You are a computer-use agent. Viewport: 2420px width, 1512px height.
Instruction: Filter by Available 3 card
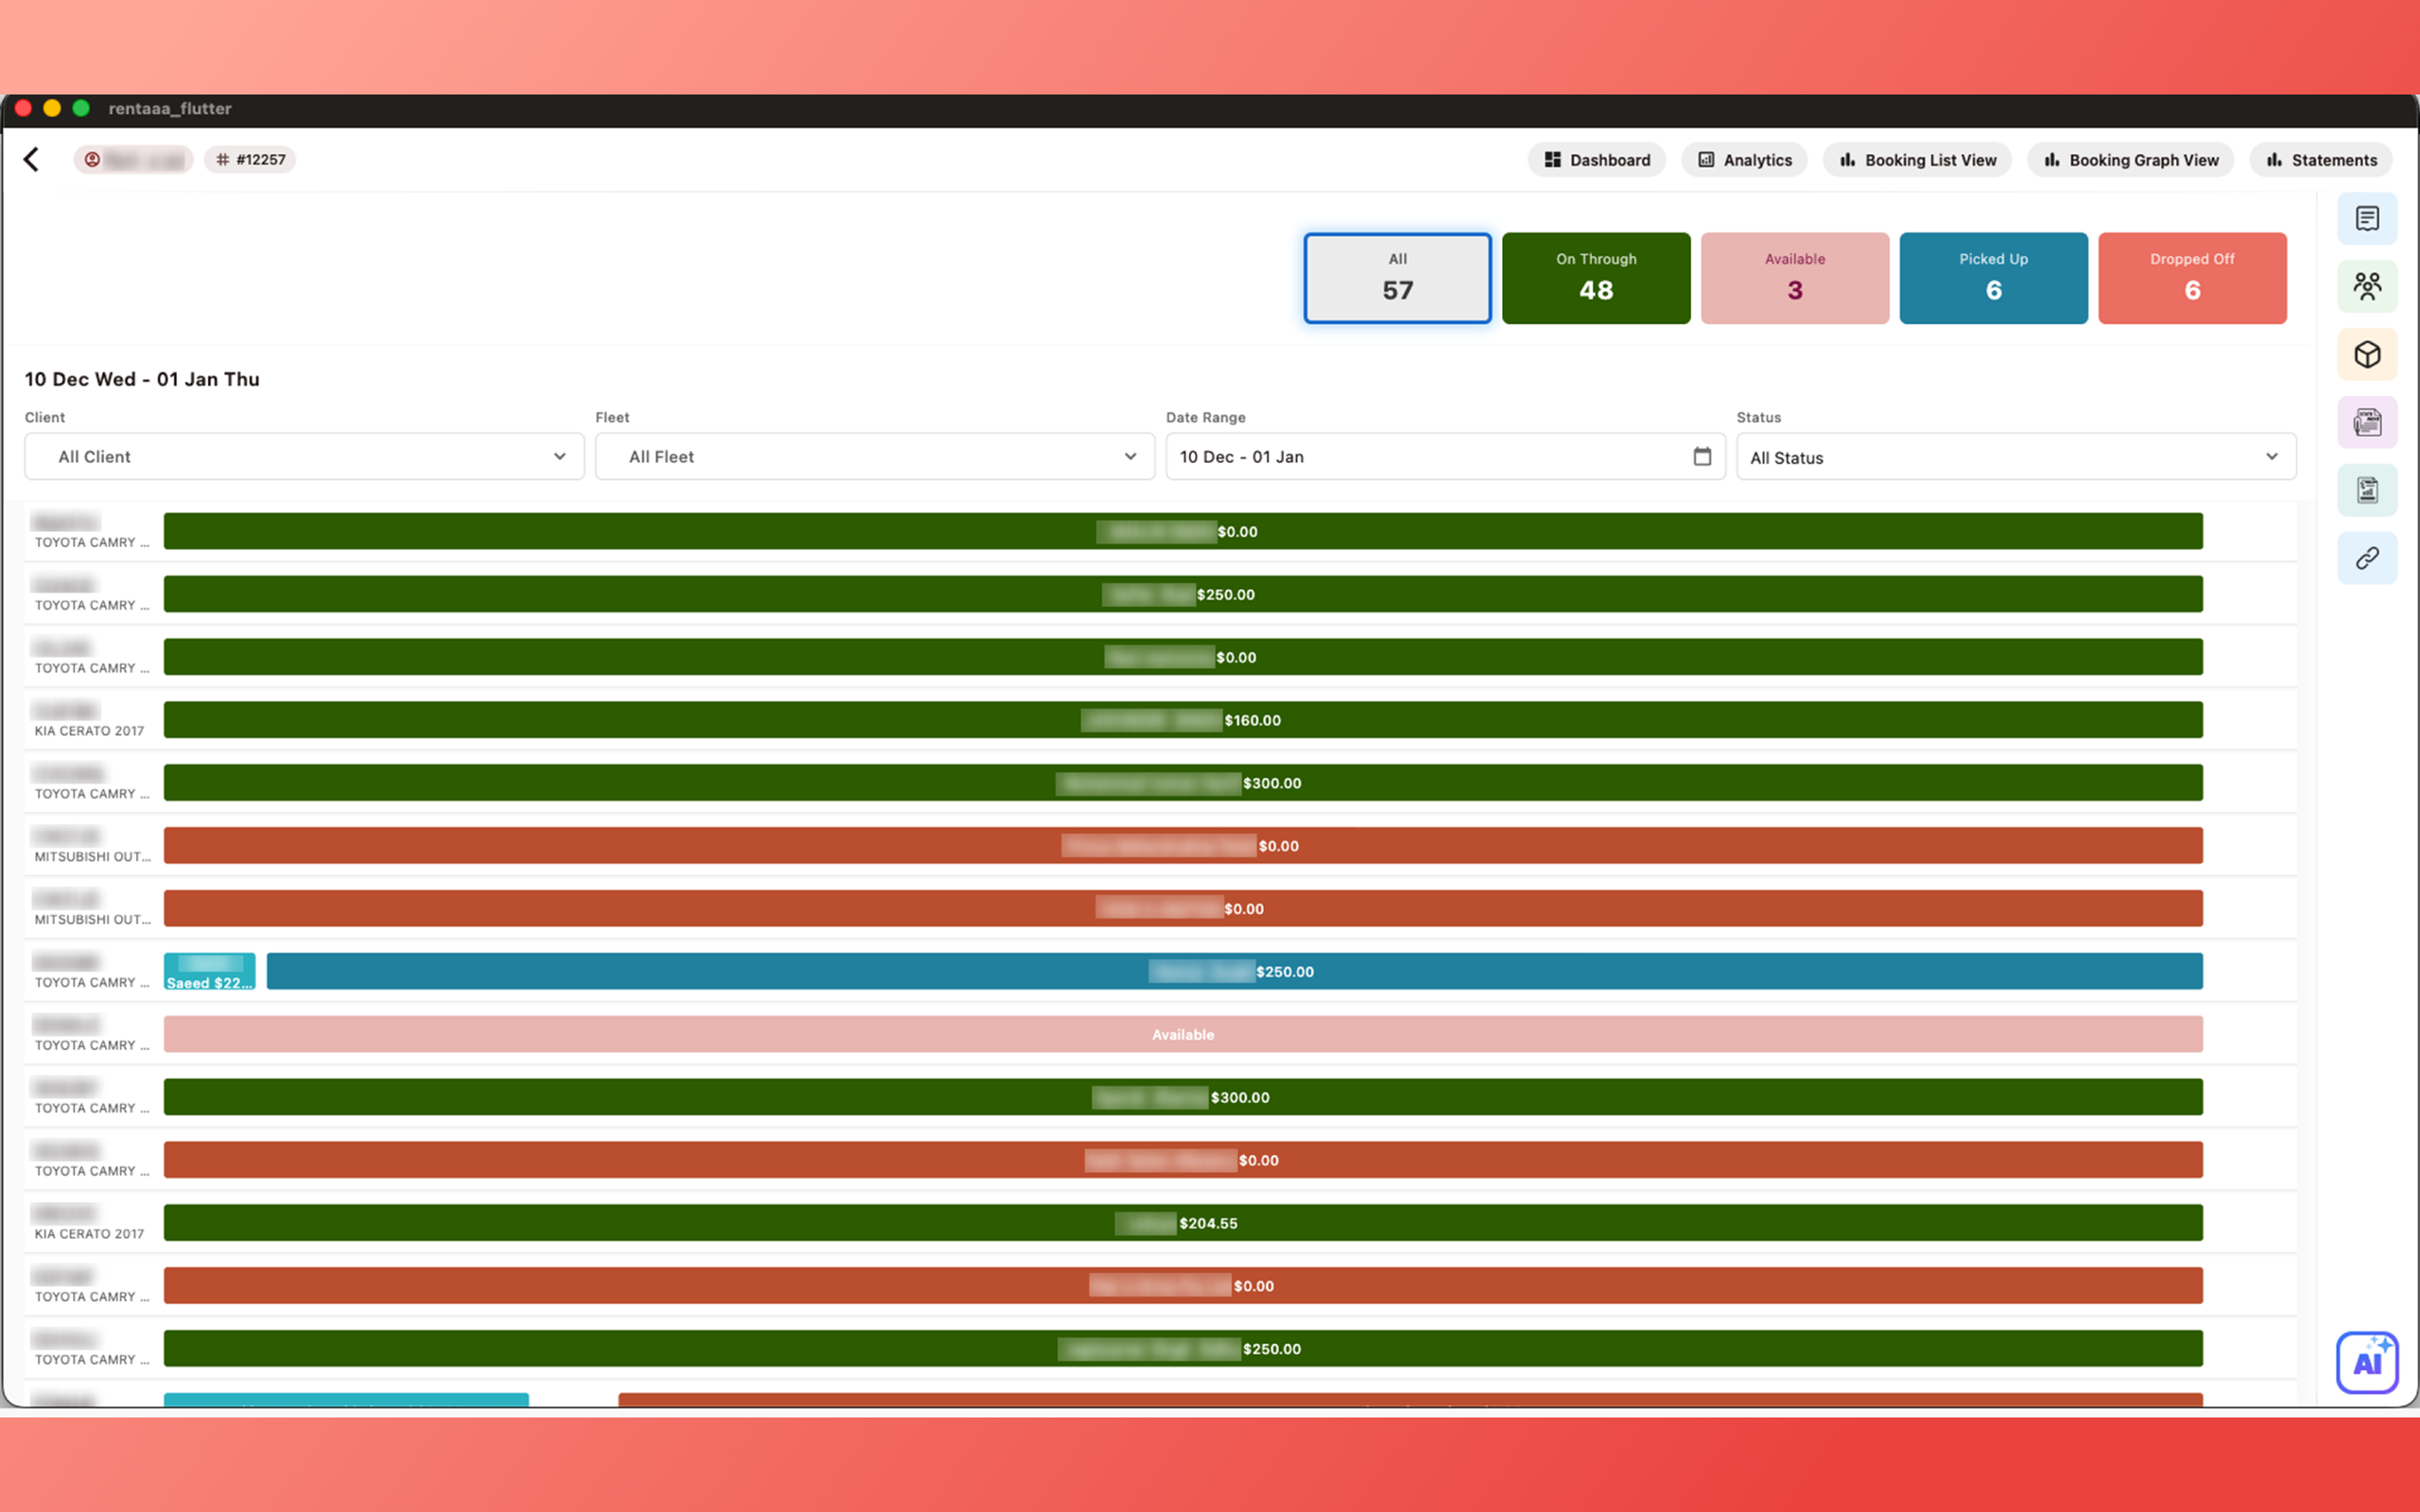[x=1794, y=278]
